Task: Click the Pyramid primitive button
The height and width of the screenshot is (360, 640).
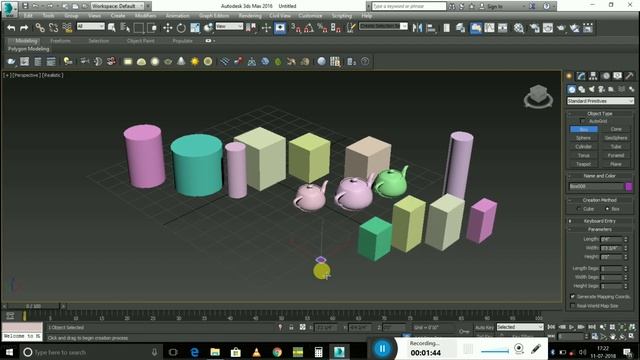Action: click(x=616, y=156)
